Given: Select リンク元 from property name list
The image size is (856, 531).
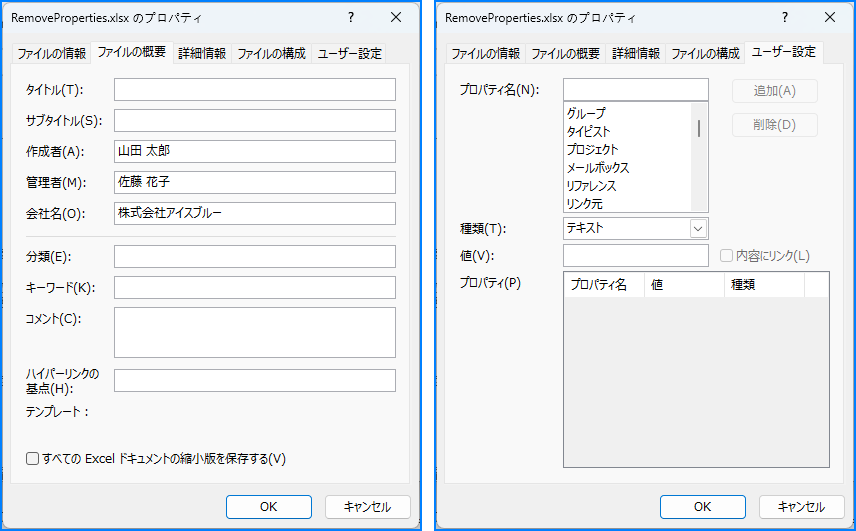Looking at the screenshot, I should pos(628,204).
